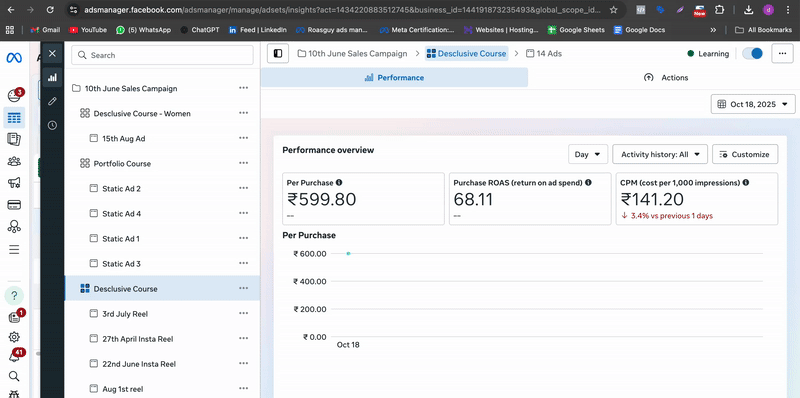This screenshot has height=398, width=800.
Task: Toggle the side panel layout button
Action: click(278, 54)
